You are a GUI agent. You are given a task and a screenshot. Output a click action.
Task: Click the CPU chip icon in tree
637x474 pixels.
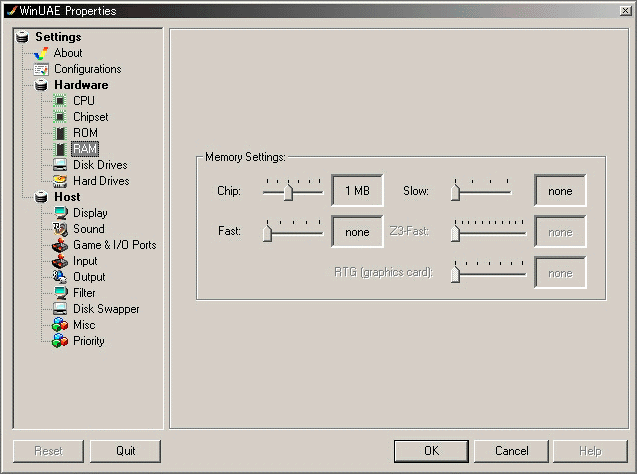[x=60, y=101]
